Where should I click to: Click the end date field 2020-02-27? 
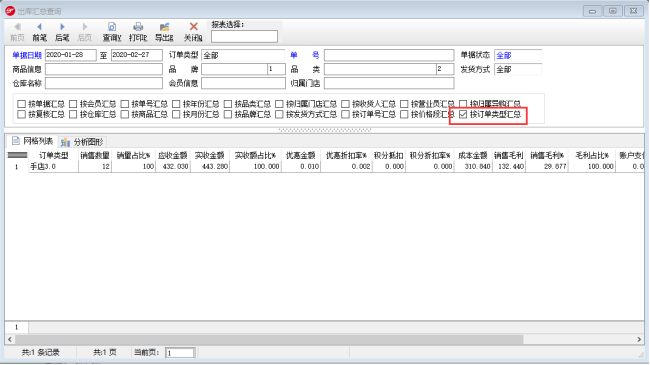pos(137,55)
